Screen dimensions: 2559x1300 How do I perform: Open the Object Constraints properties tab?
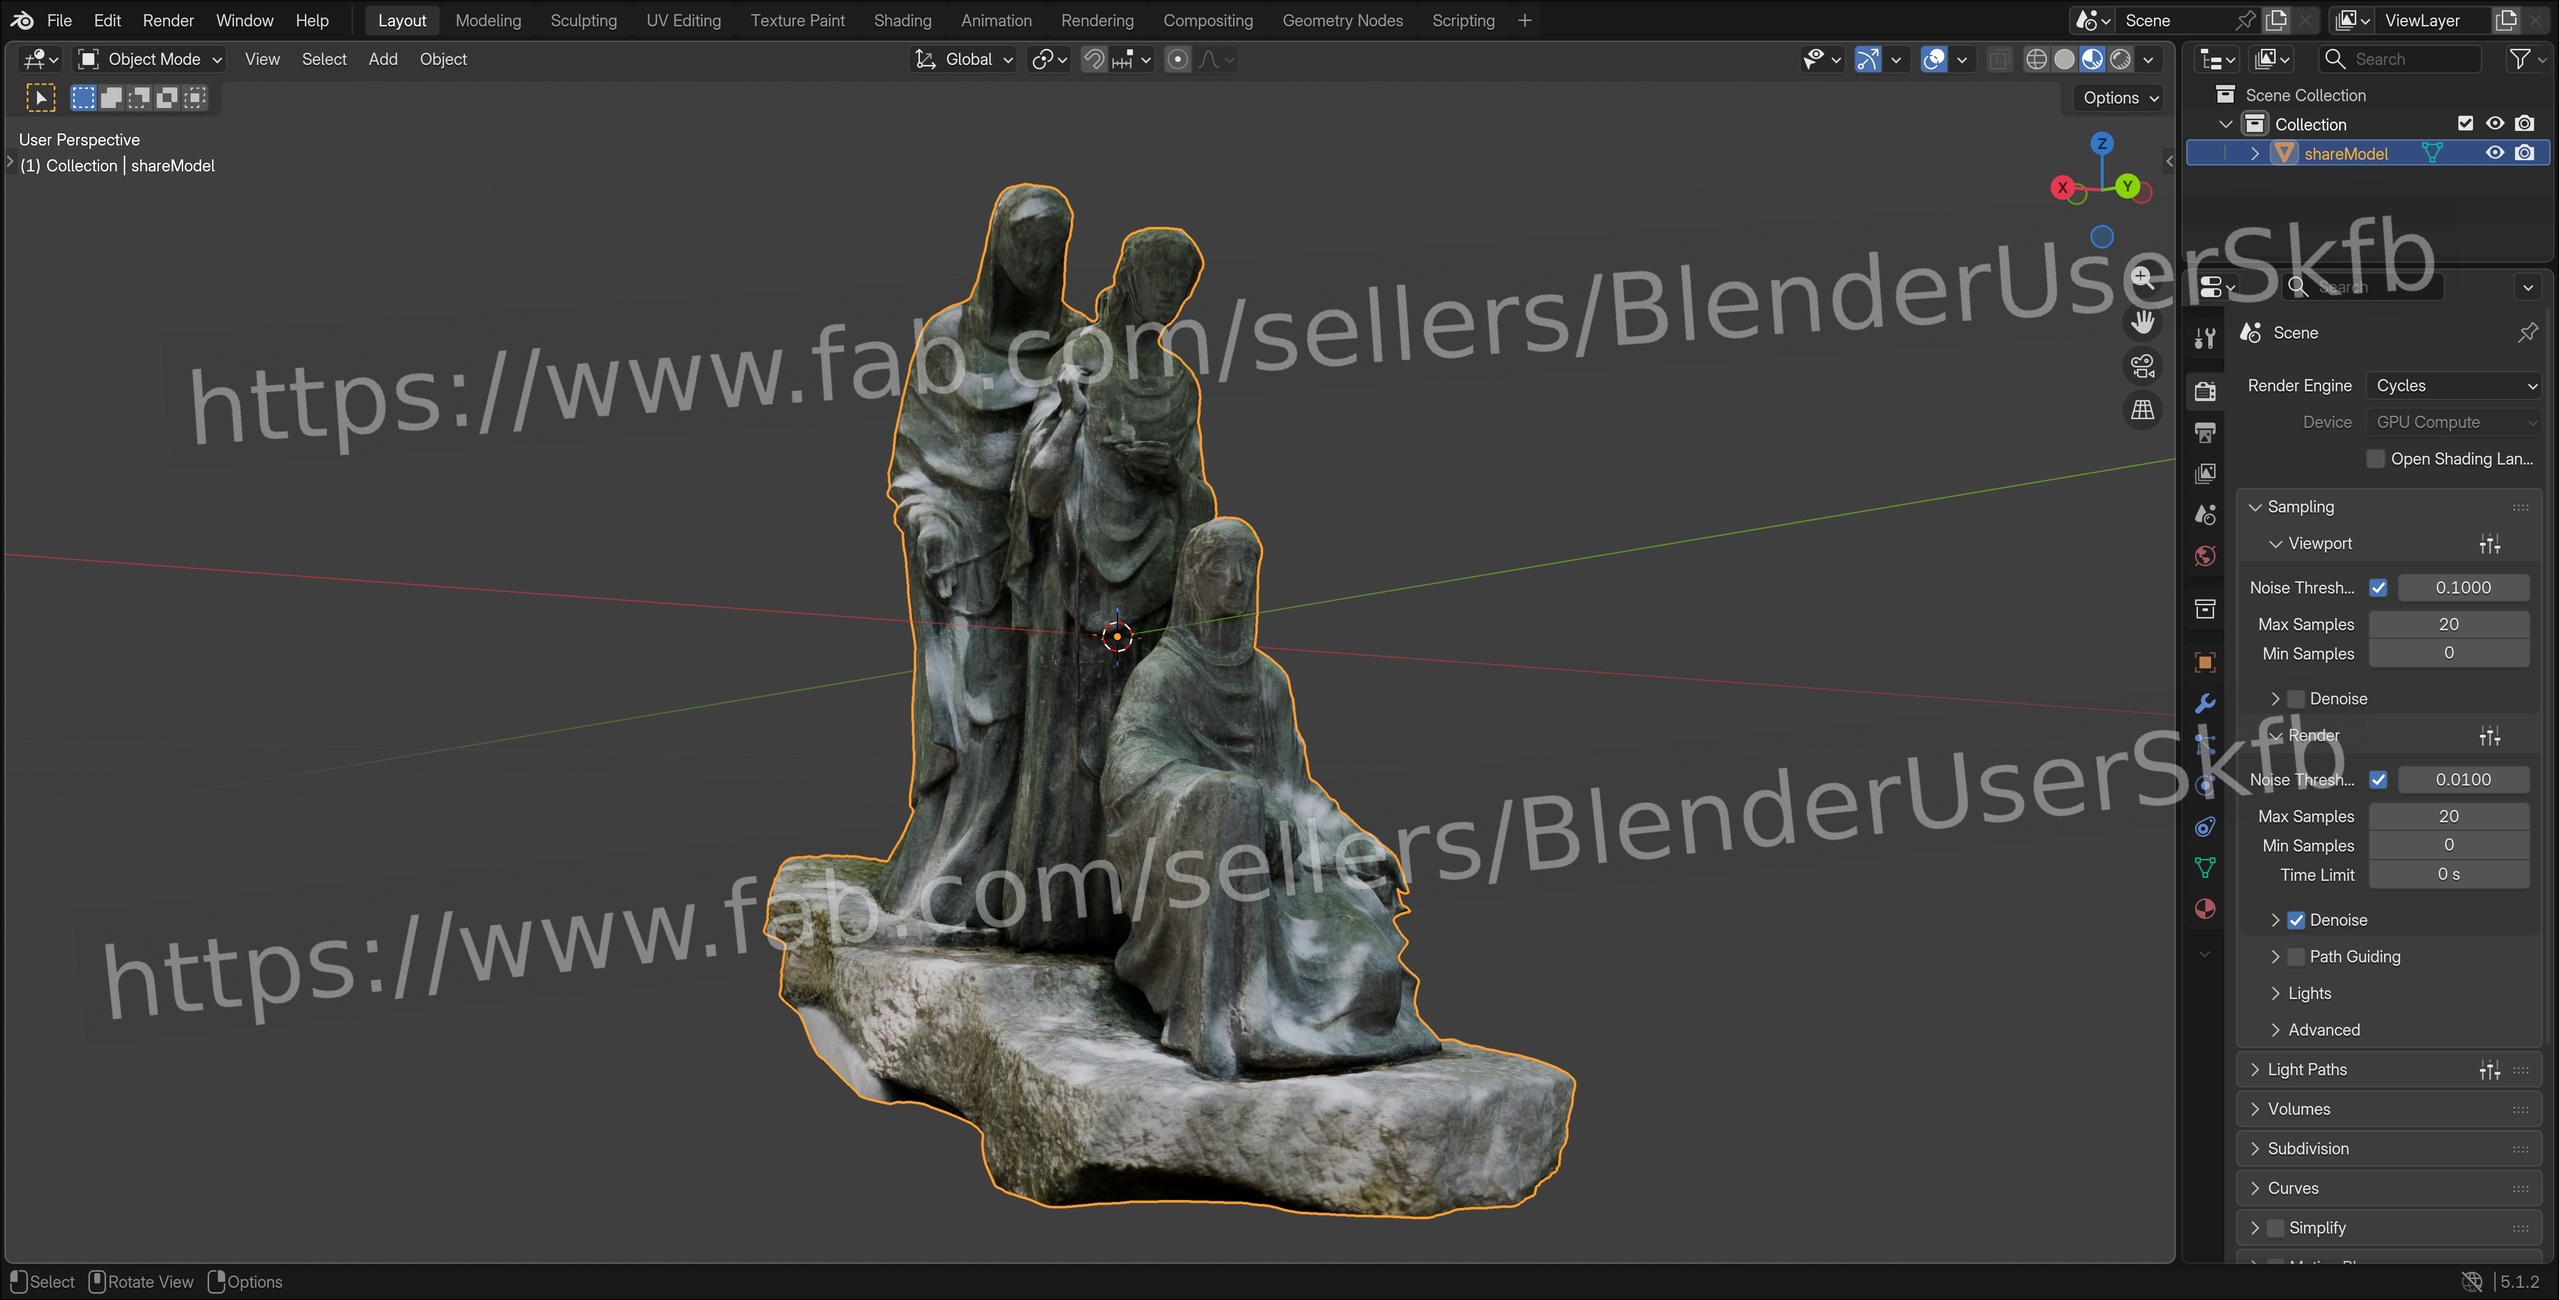[2205, 826]
